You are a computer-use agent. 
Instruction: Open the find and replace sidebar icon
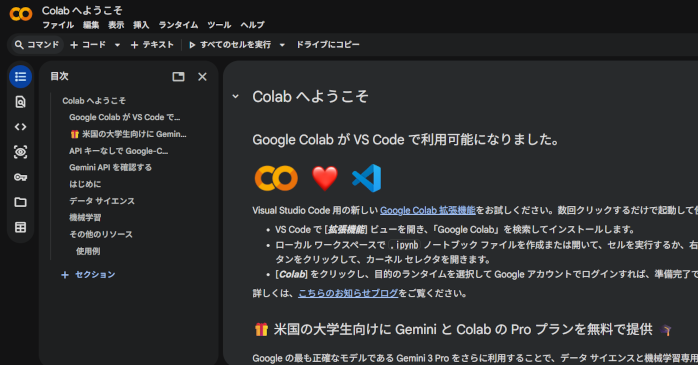coord(20,102)
